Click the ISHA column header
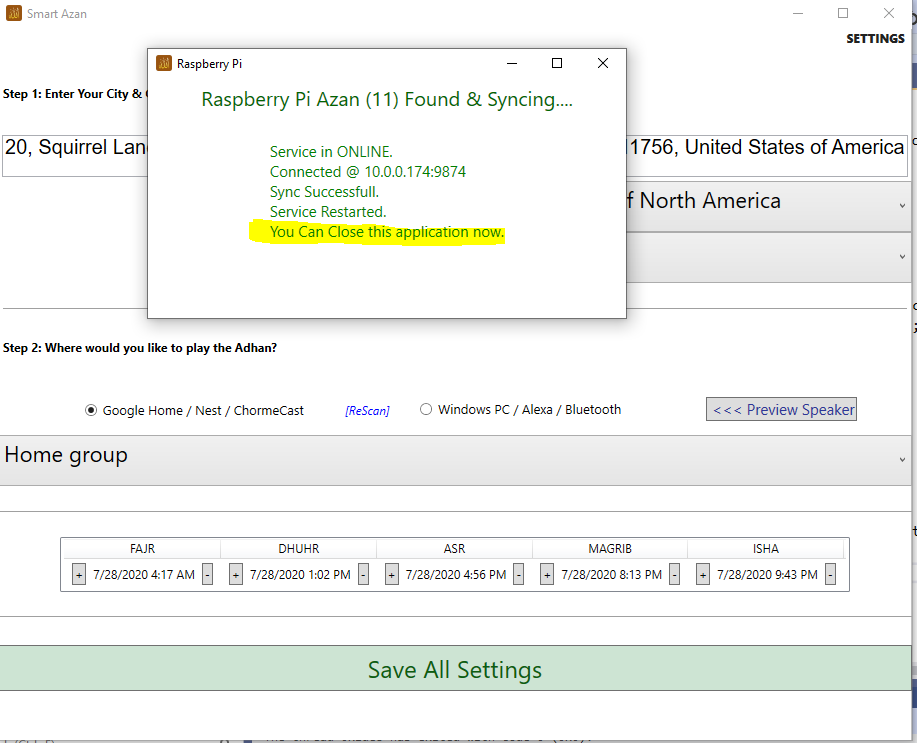This screenshot has width=917, height=743. 766,549
